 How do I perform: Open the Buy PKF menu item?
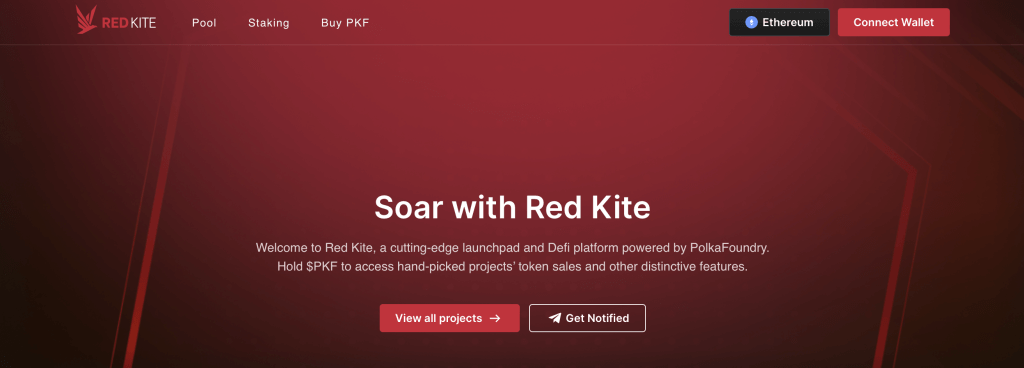[x=345, y=23]
